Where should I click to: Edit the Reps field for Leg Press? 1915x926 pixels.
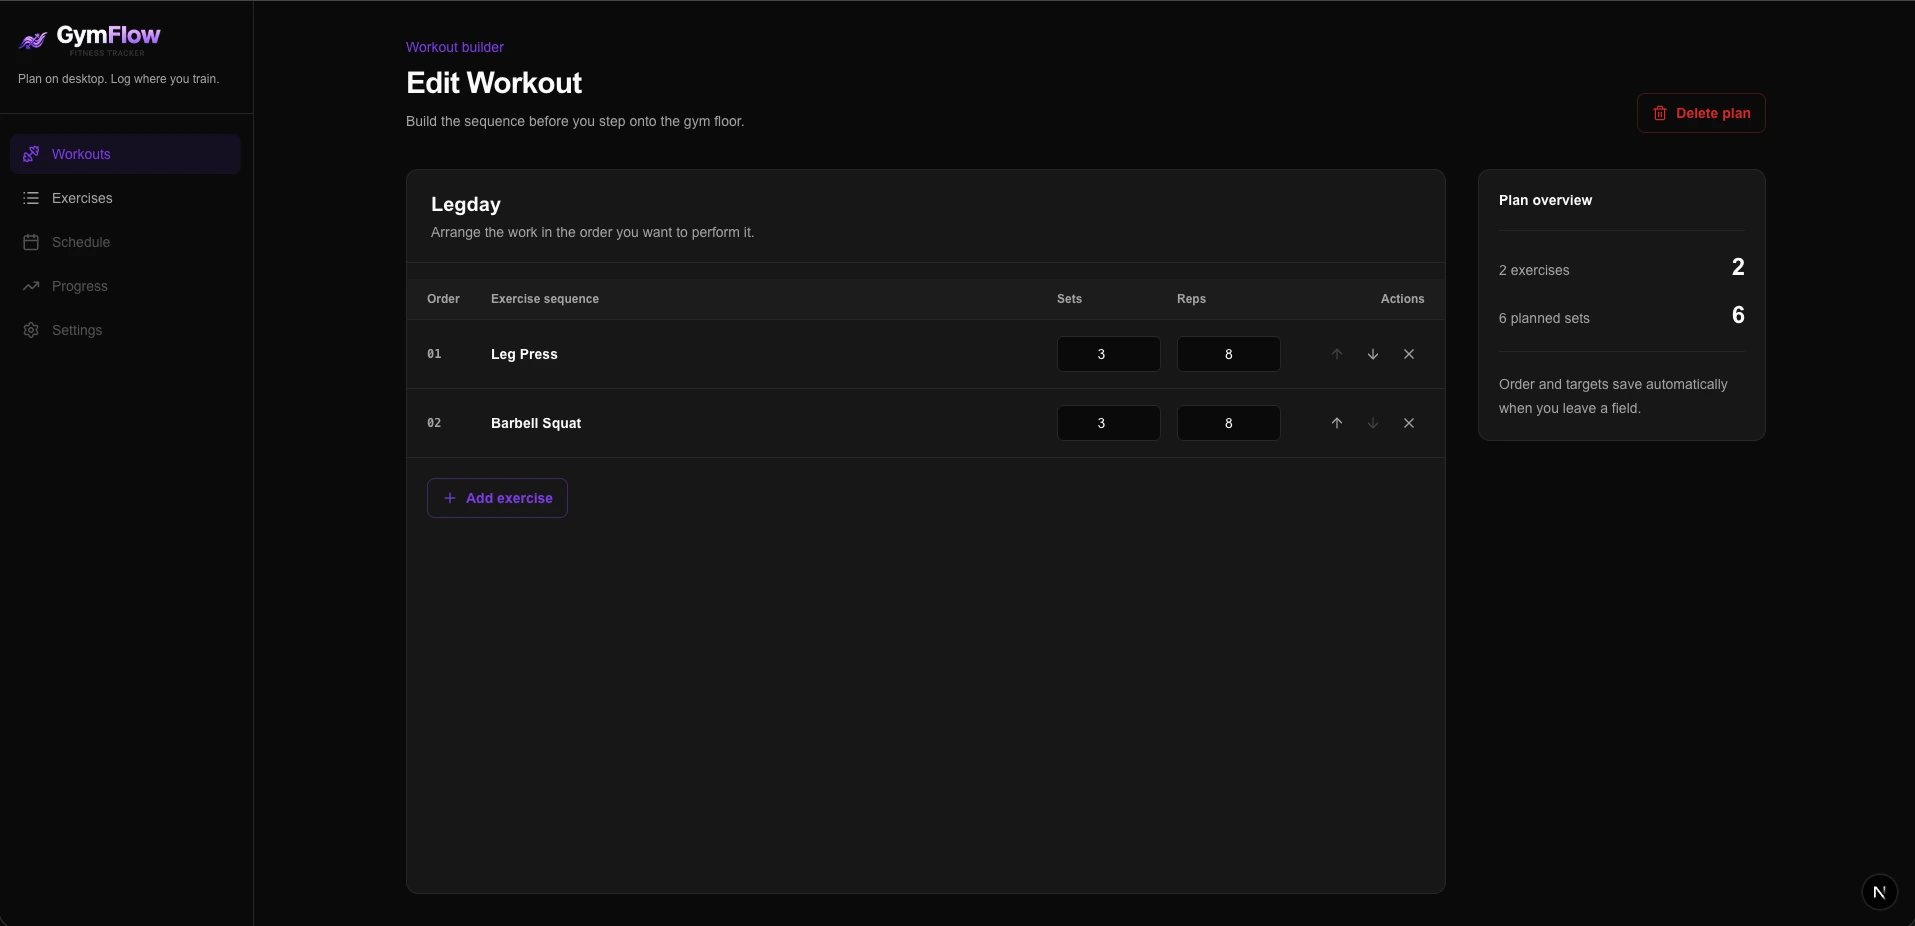point(1229,354)
